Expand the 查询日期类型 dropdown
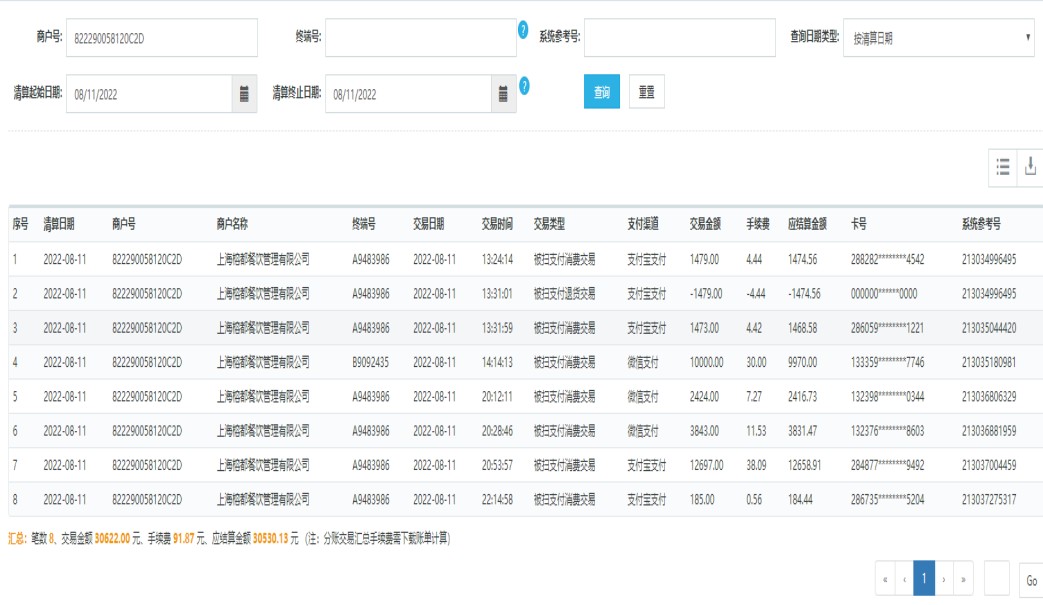1043x605 pixels. [938, 38]
